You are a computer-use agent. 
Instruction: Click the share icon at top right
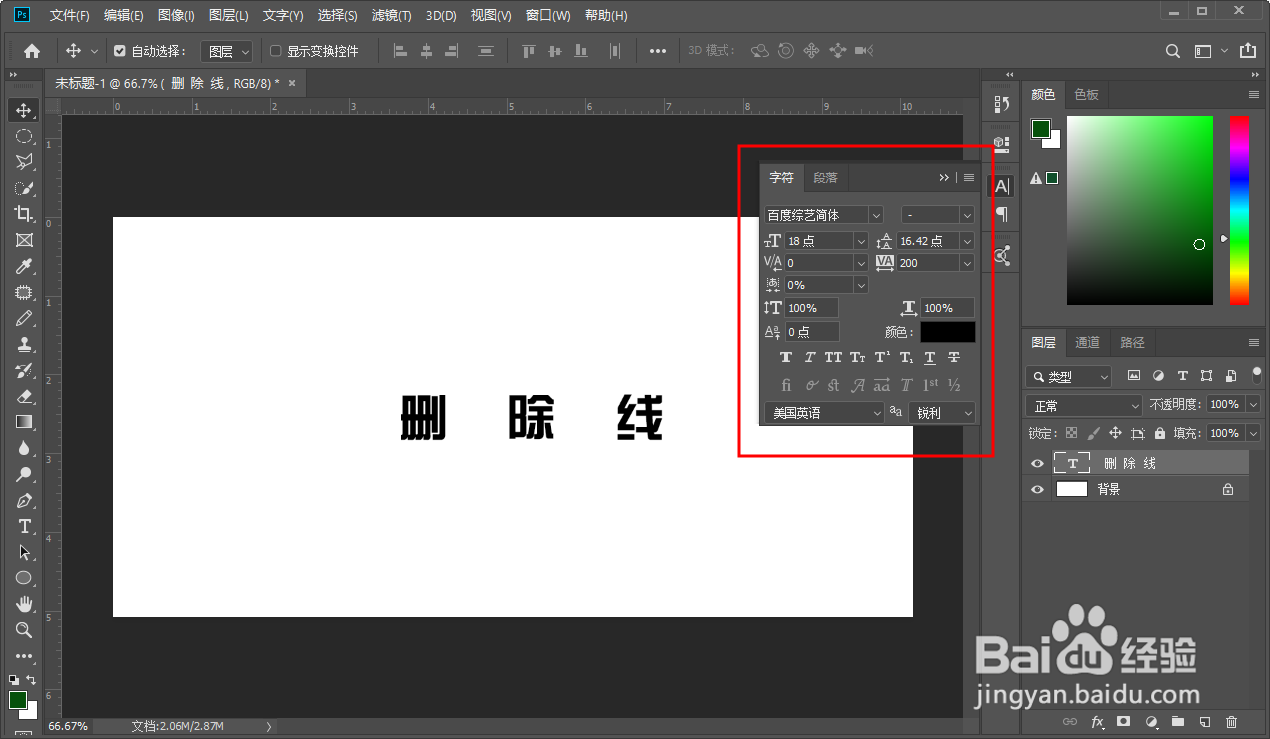[x=1247, y=51]
